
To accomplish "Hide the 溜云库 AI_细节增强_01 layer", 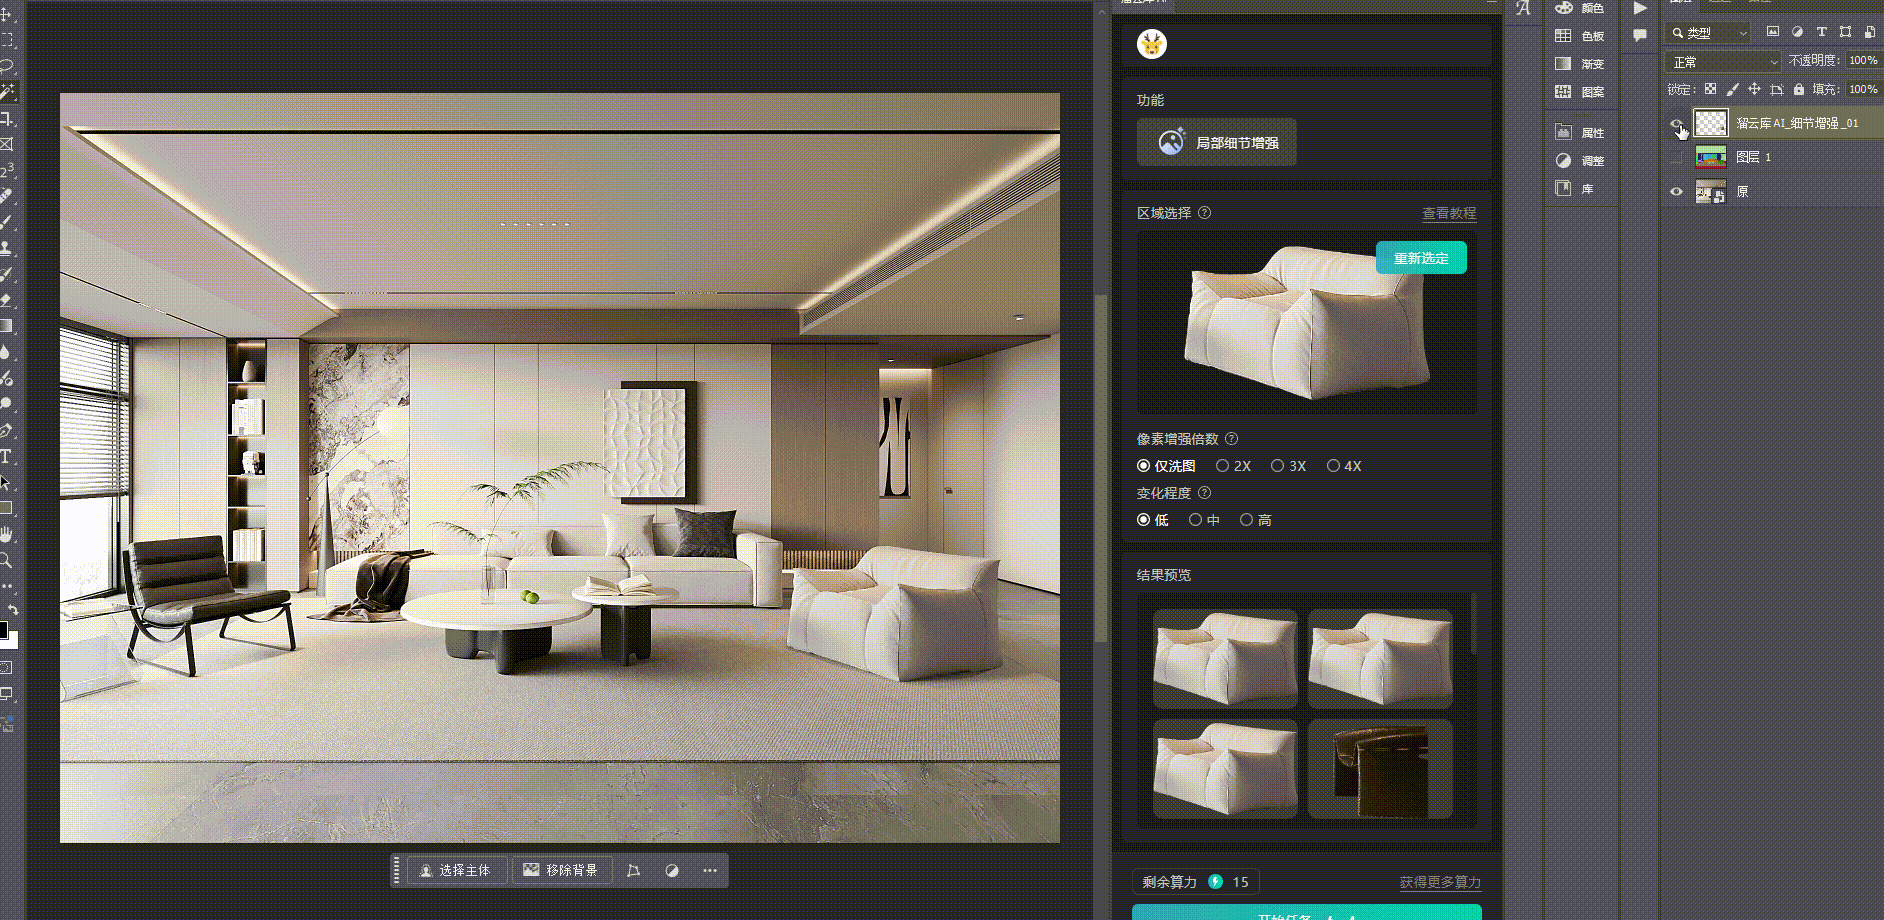I will pyautogui.click(x=1677, y=123).
